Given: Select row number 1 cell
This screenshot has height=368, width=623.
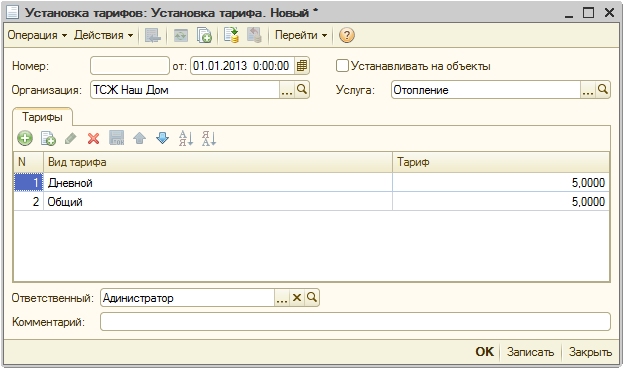Looking at the screenshot, I should tap(28, 182).
